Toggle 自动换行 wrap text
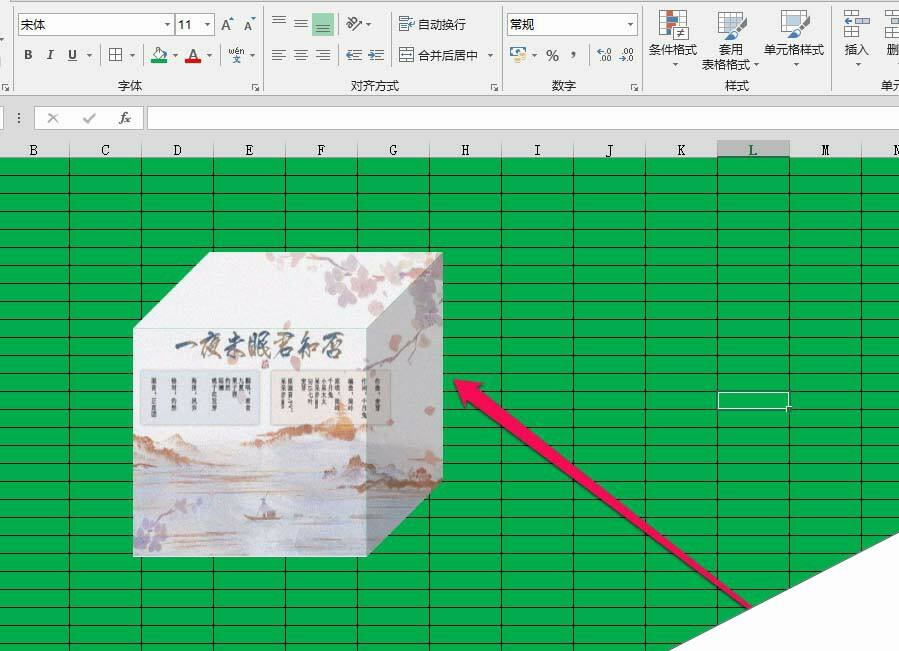This screenshot has height=651, width=899. (x=432, y=24)
